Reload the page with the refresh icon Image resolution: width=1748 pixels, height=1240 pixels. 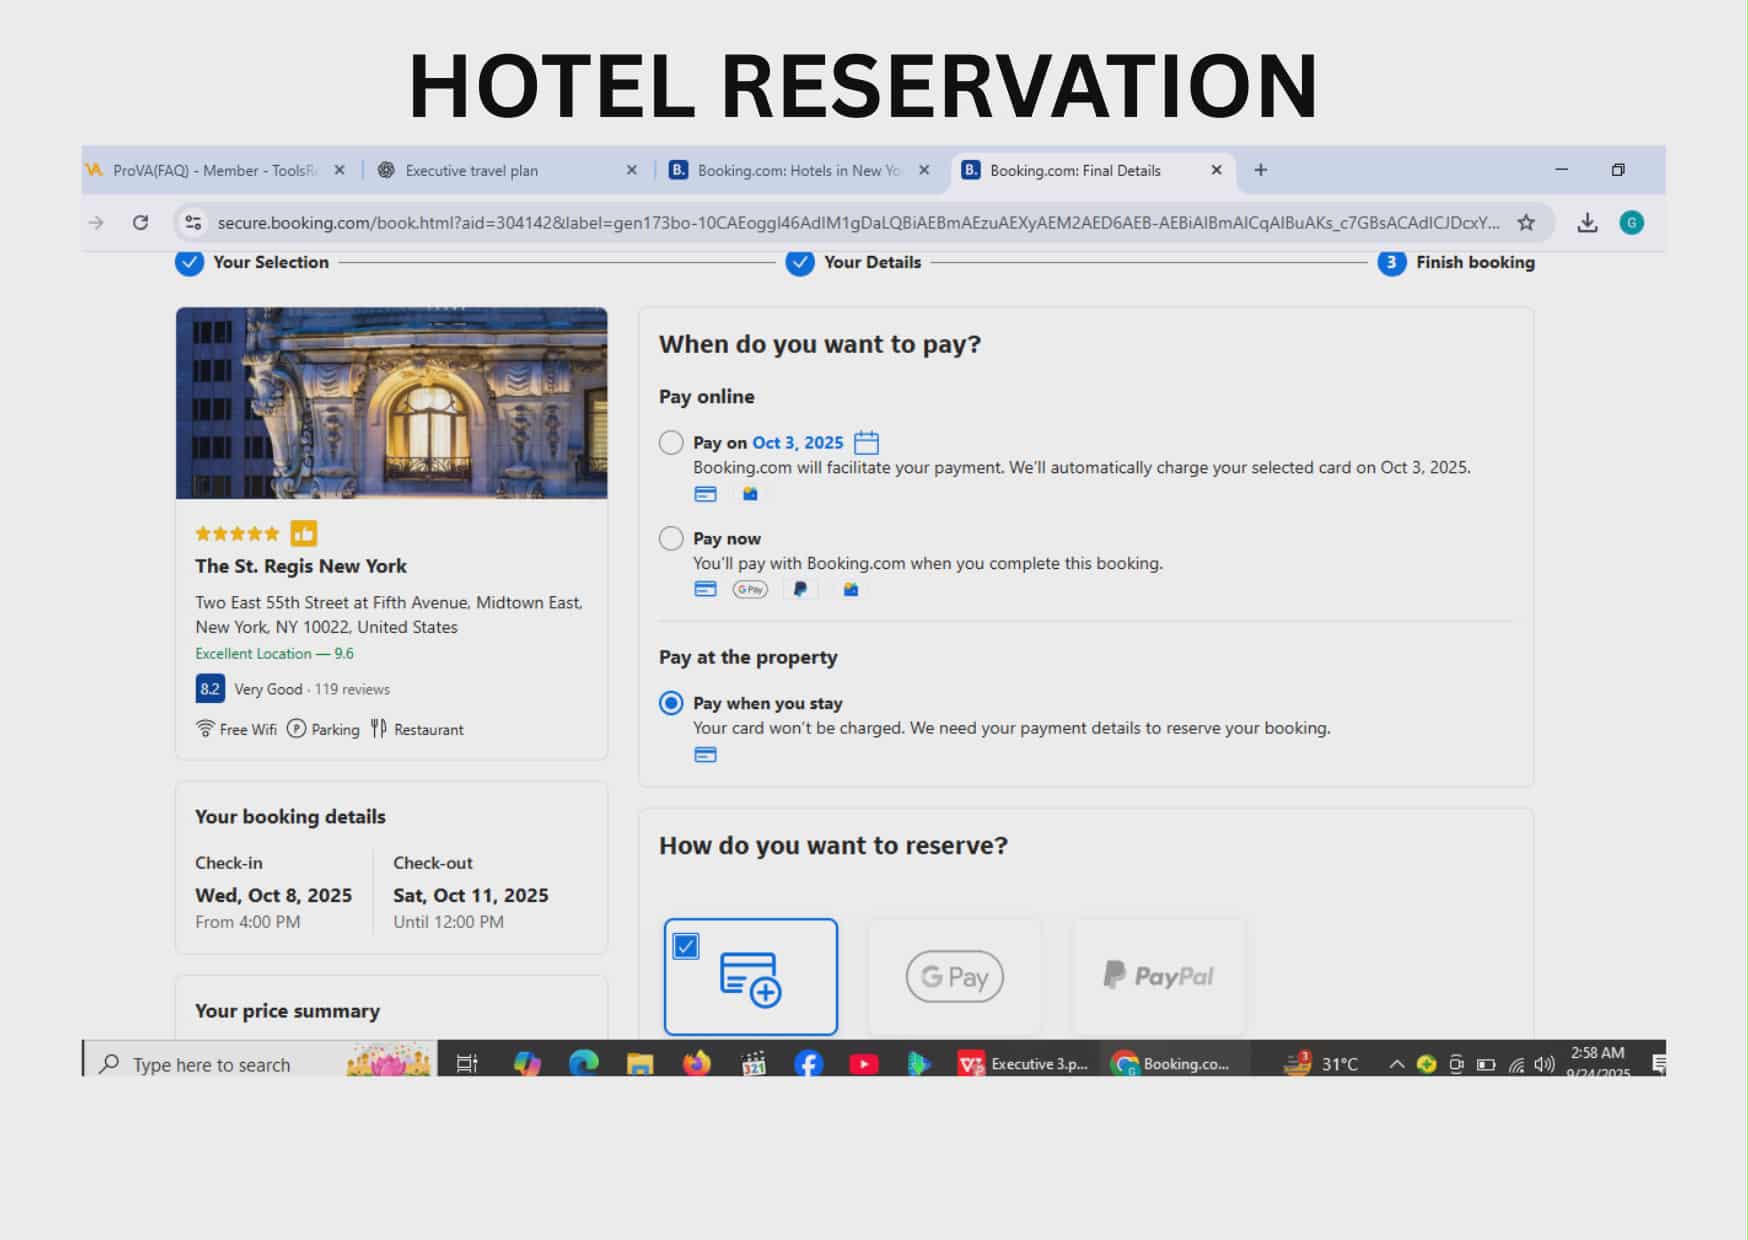click(x=141, y=222)
